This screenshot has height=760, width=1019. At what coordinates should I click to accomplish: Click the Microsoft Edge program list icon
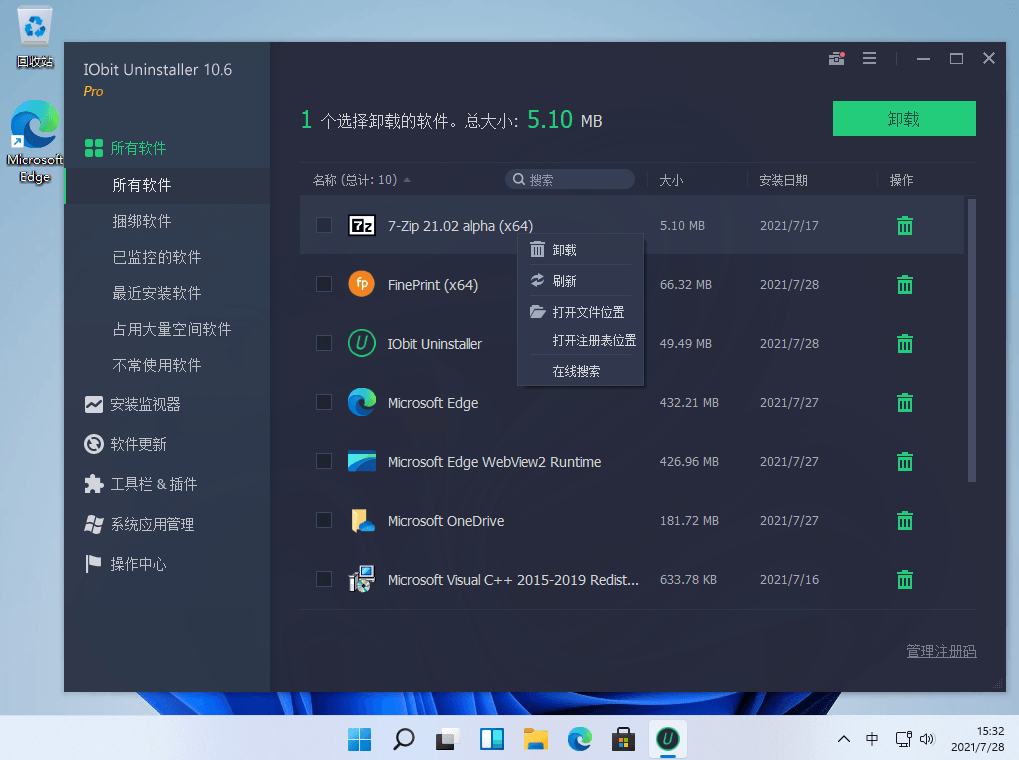coord(362,402)
